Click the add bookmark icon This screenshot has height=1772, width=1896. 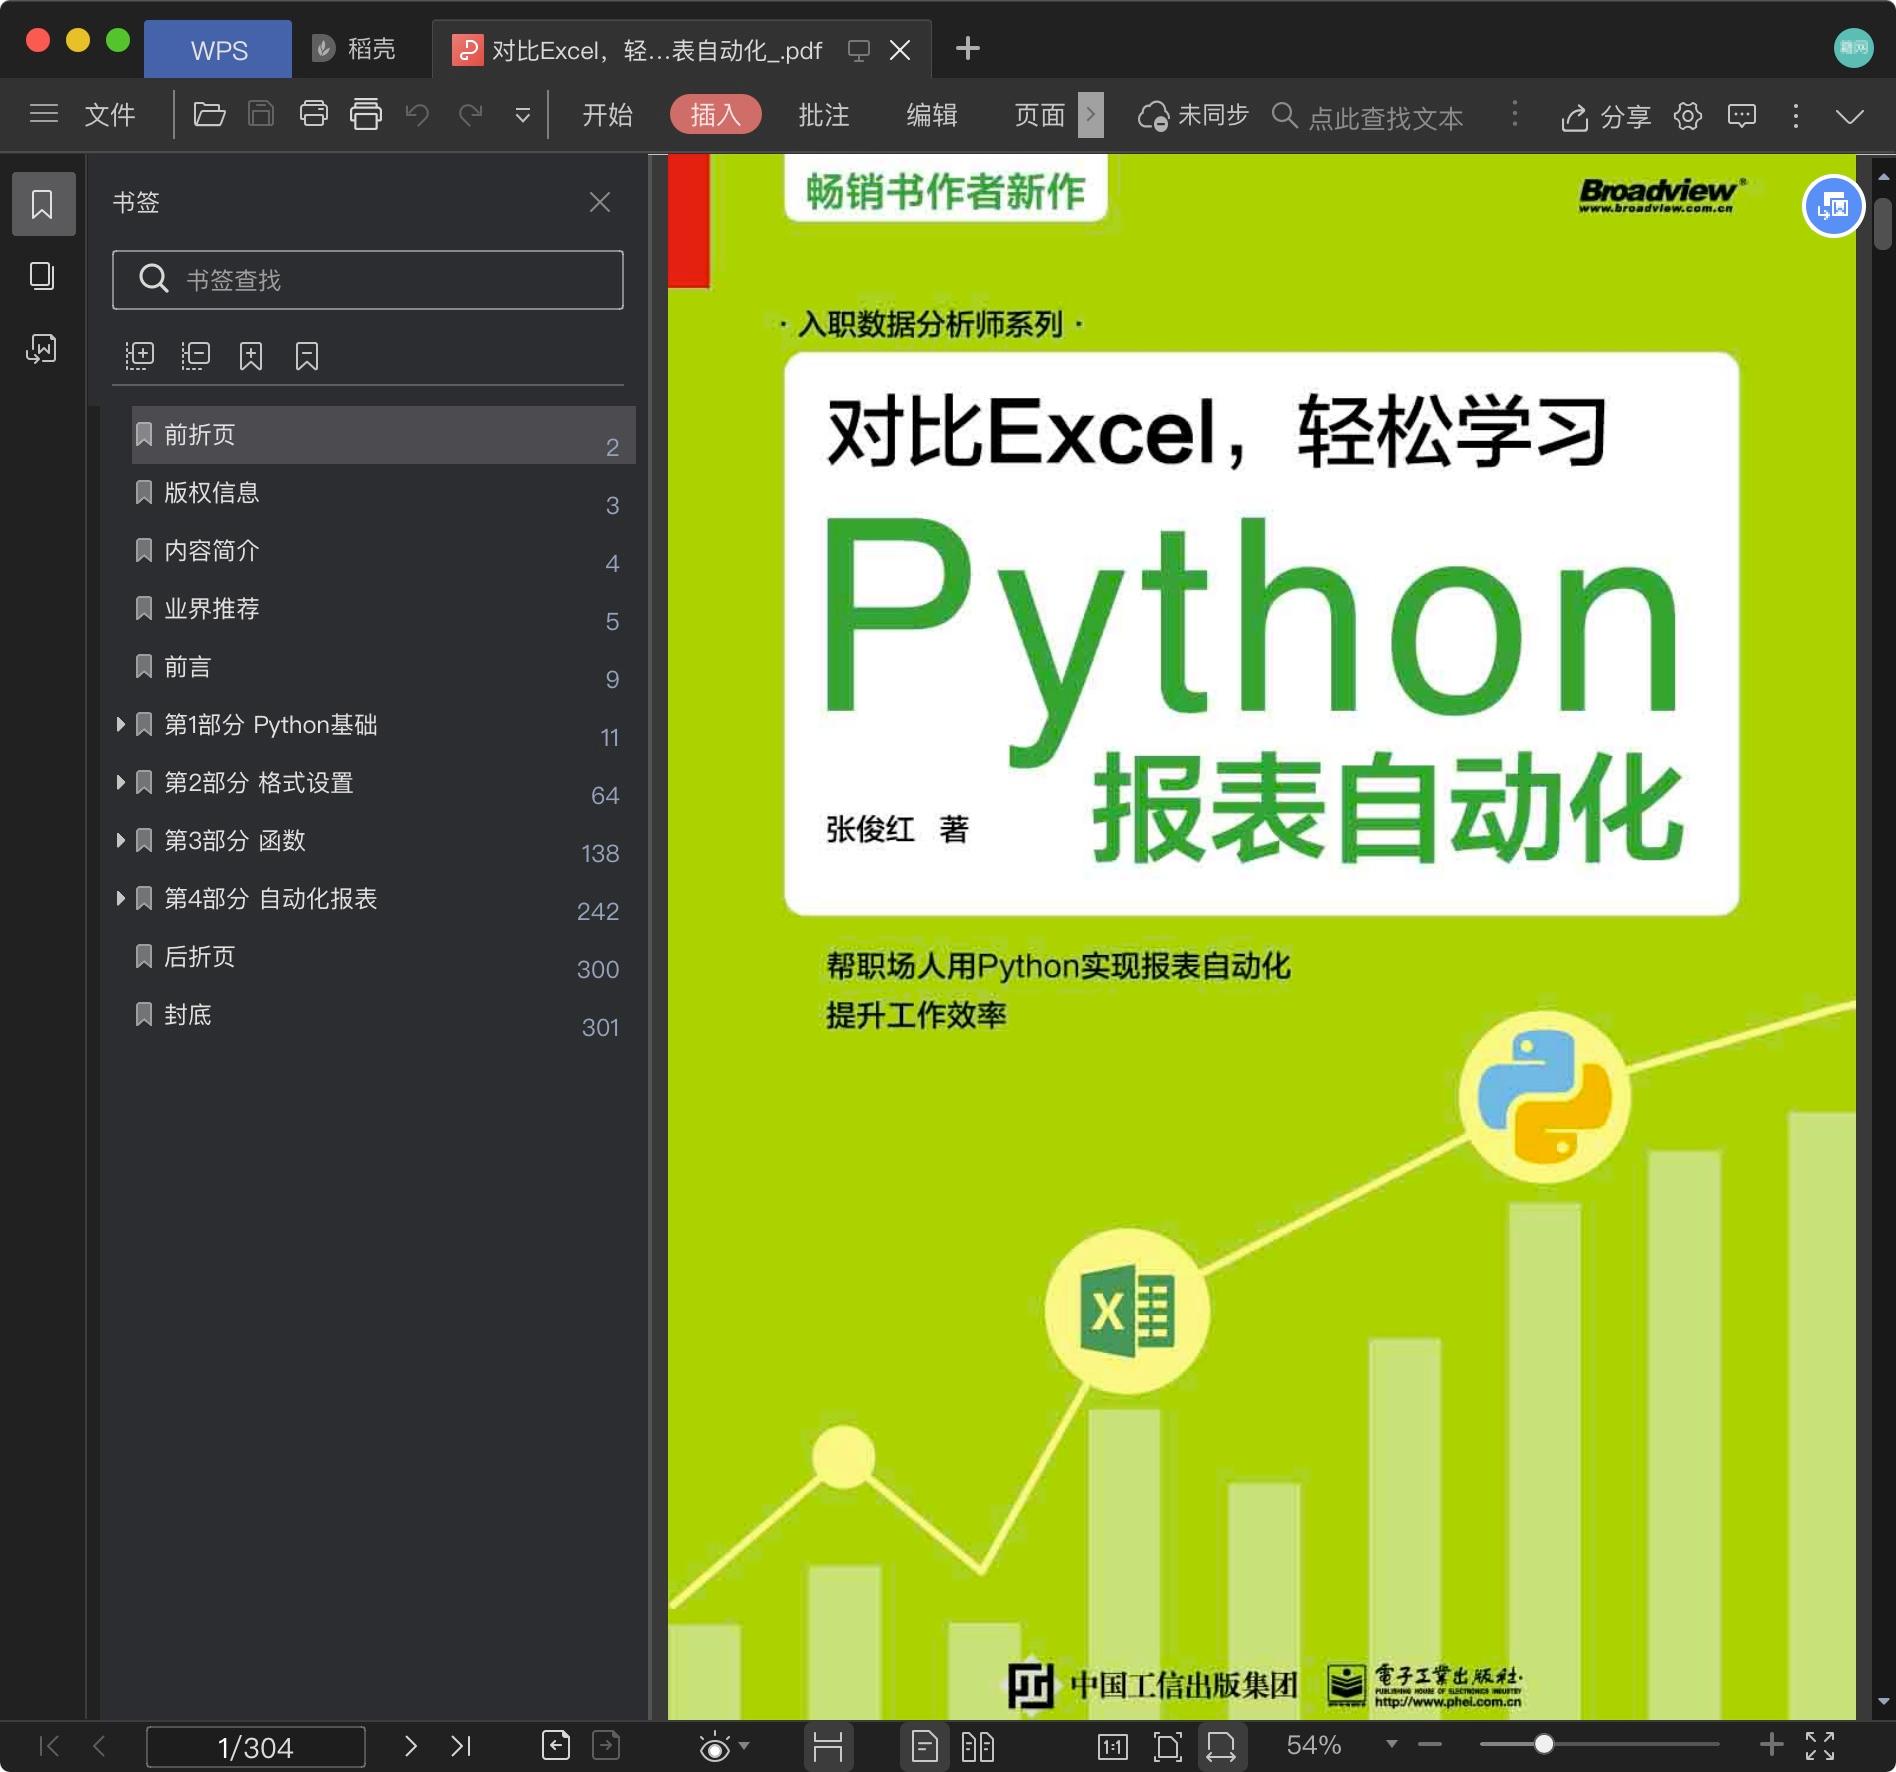pyautogui.click(x=251, y=356)
